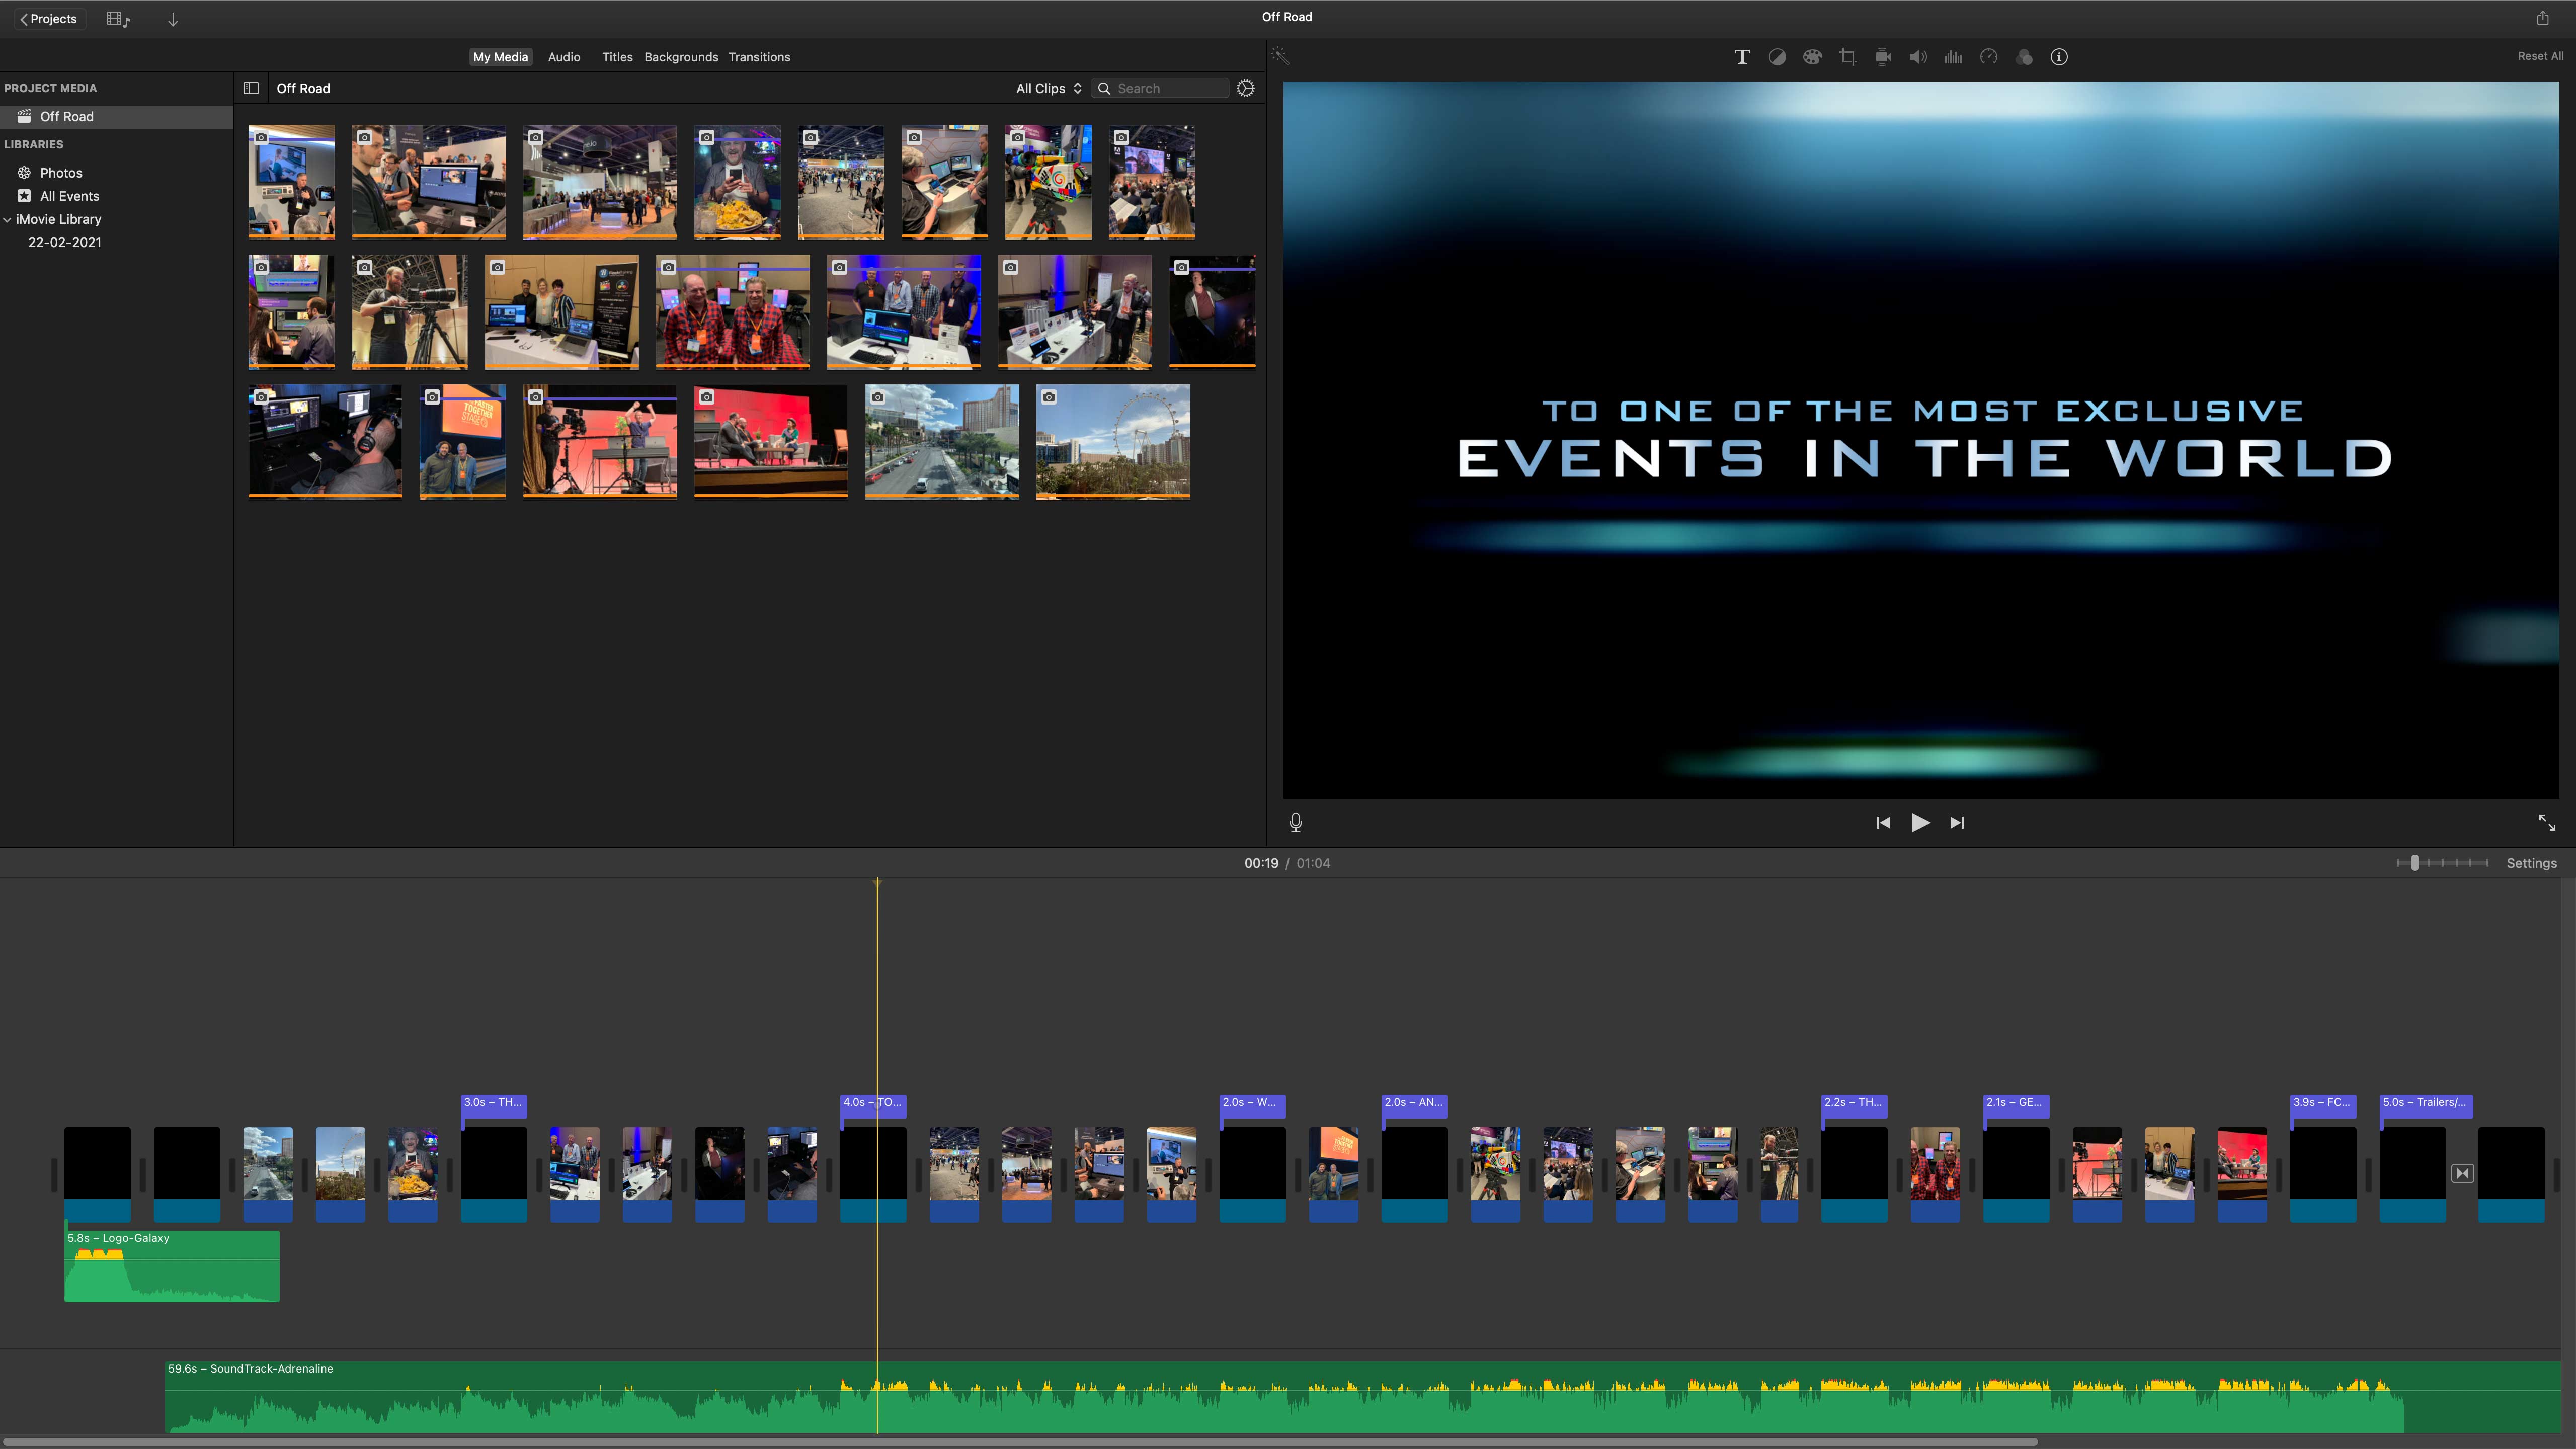Open the Volume adjustment tool
The image size is (2576, 1449).
[x=1918, y=57]
